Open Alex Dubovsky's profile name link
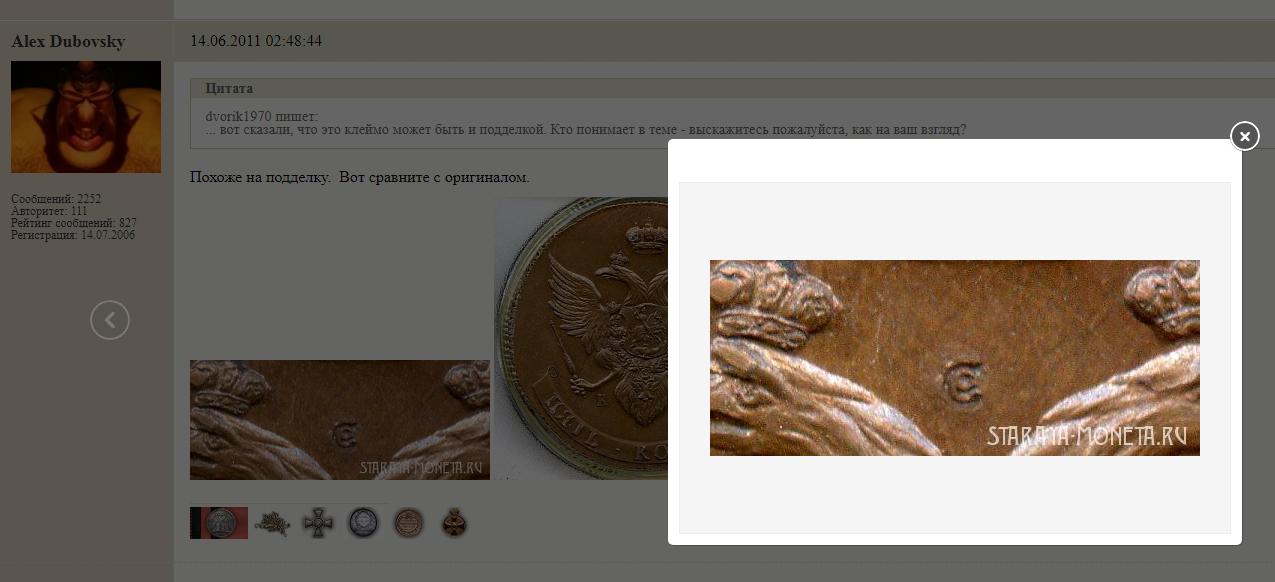This screenshot has width=1275, height=582. point(68,41)
